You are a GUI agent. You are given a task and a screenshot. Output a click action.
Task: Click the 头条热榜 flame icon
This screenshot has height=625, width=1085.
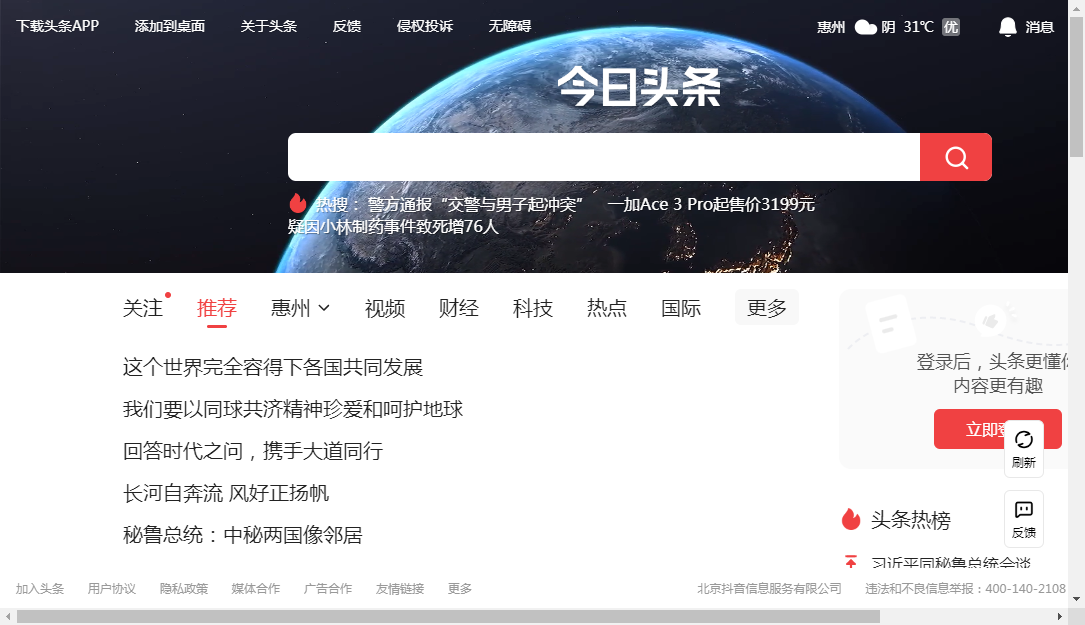point(851,519)
